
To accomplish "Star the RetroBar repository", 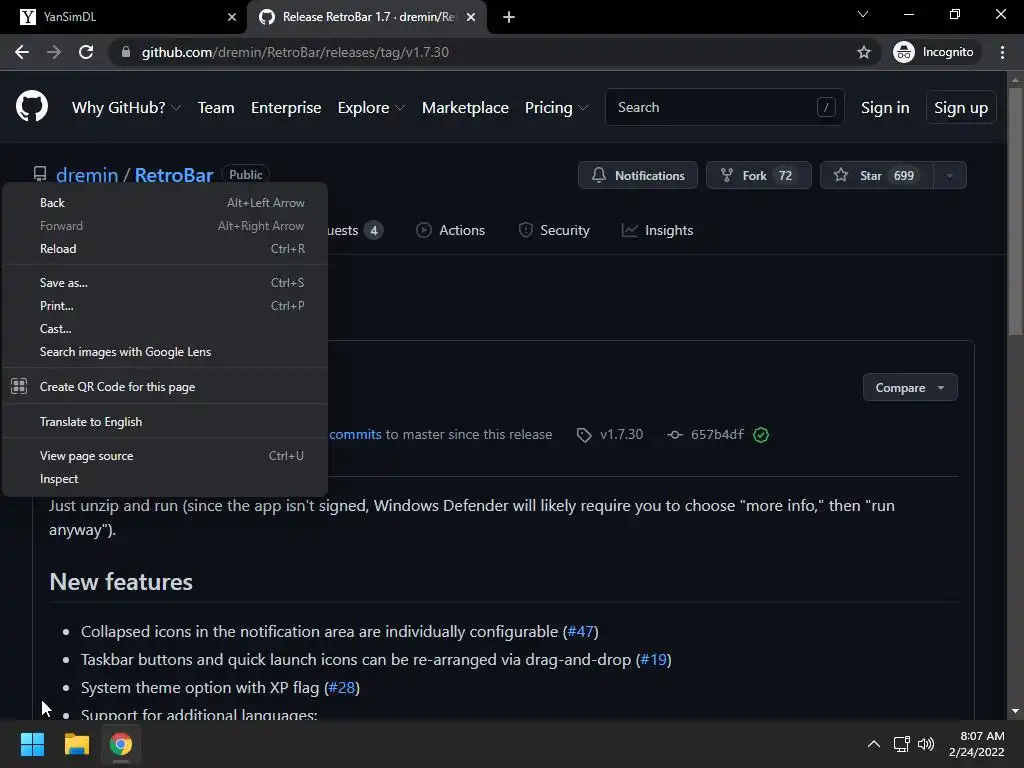I will point(876,175).
